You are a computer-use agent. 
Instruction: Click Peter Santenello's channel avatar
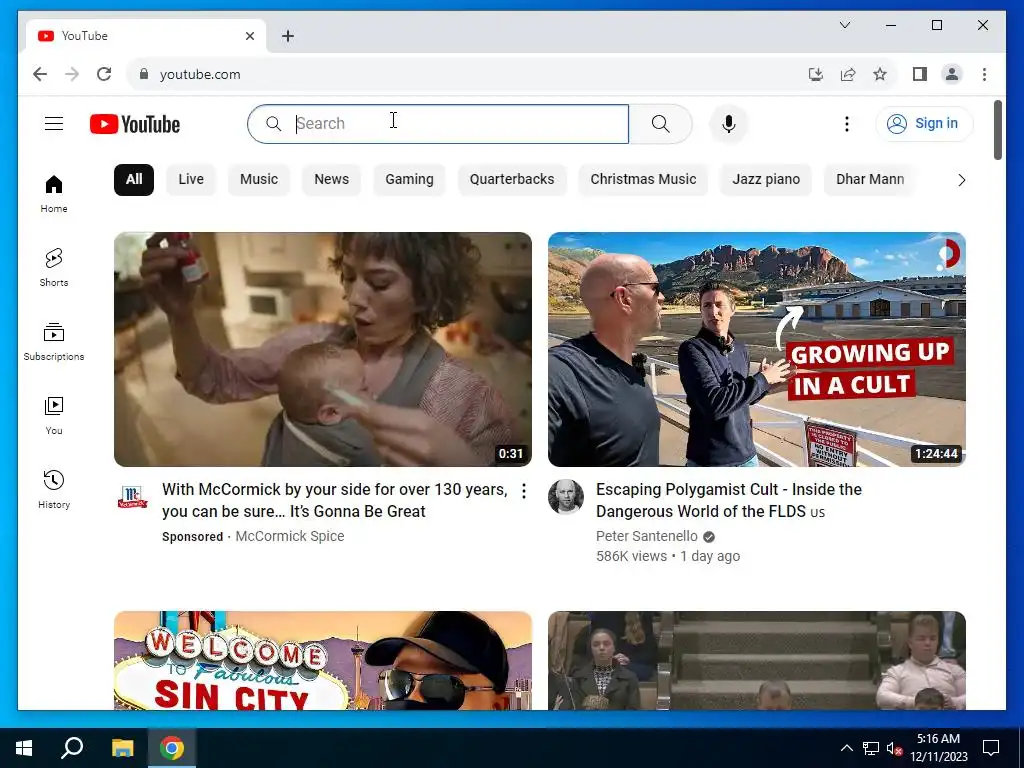566,498
